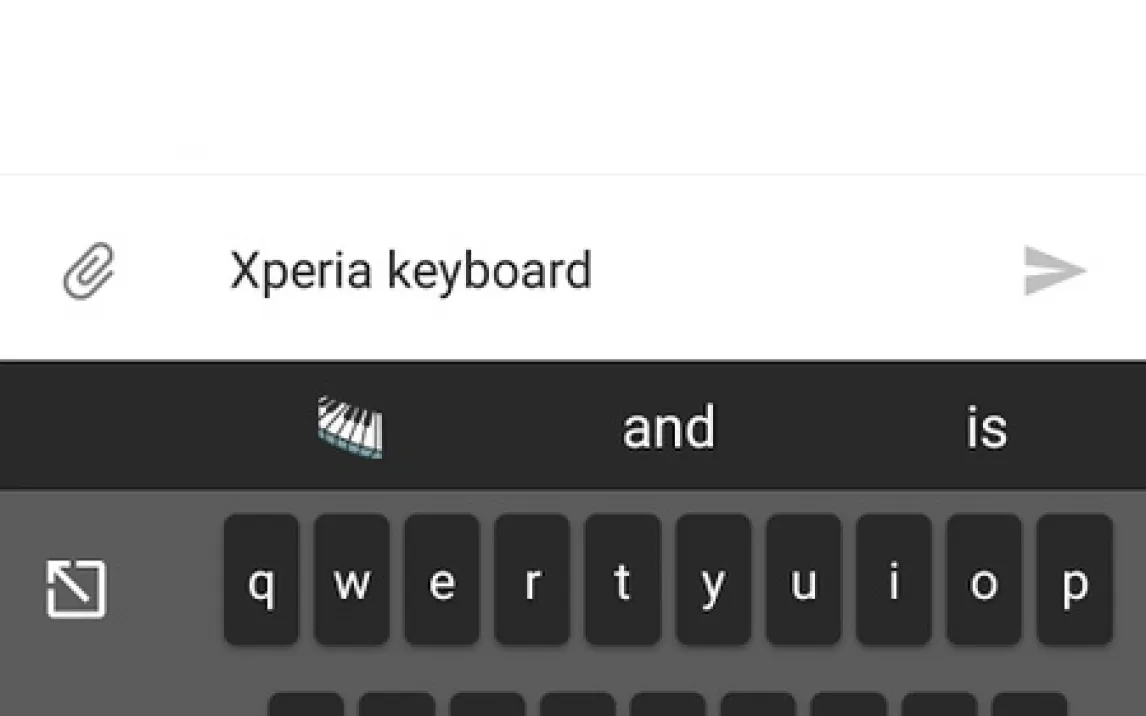Tap the e key
Viewport: 1146px width, 716px height.
(442, 581)
